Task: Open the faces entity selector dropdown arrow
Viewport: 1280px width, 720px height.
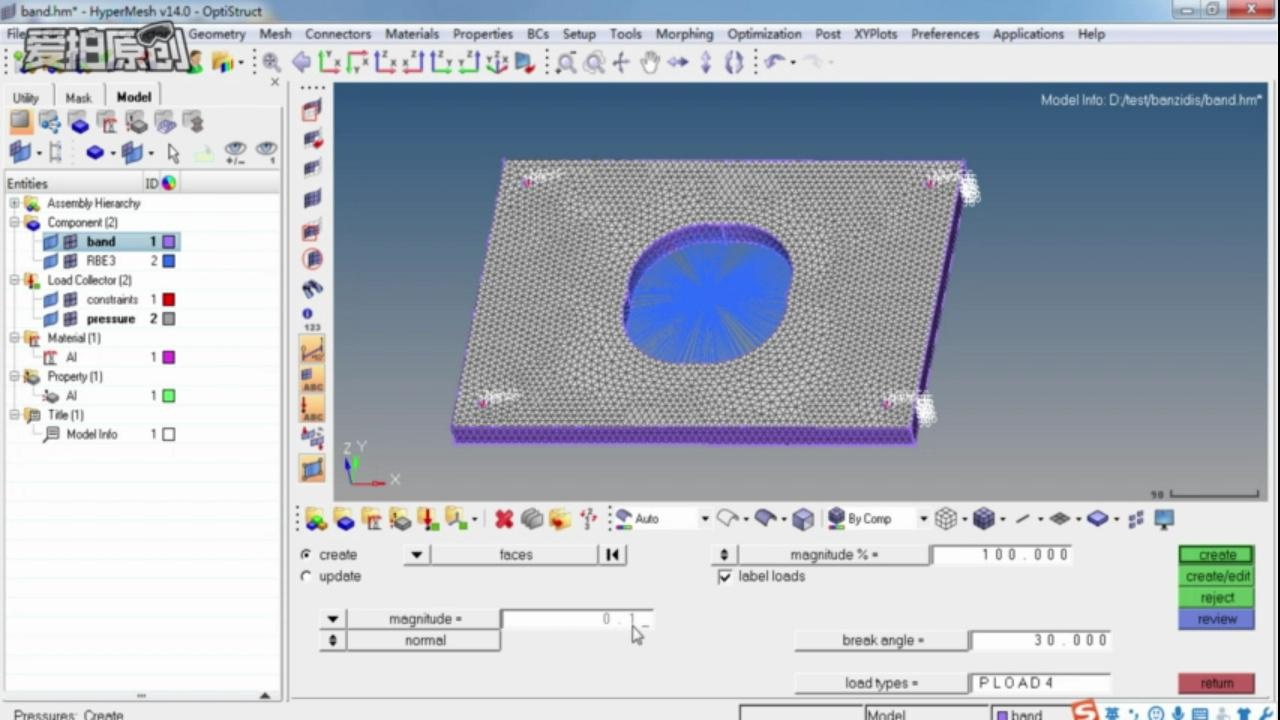Action: pyautogui.click(x=417, y=555)
